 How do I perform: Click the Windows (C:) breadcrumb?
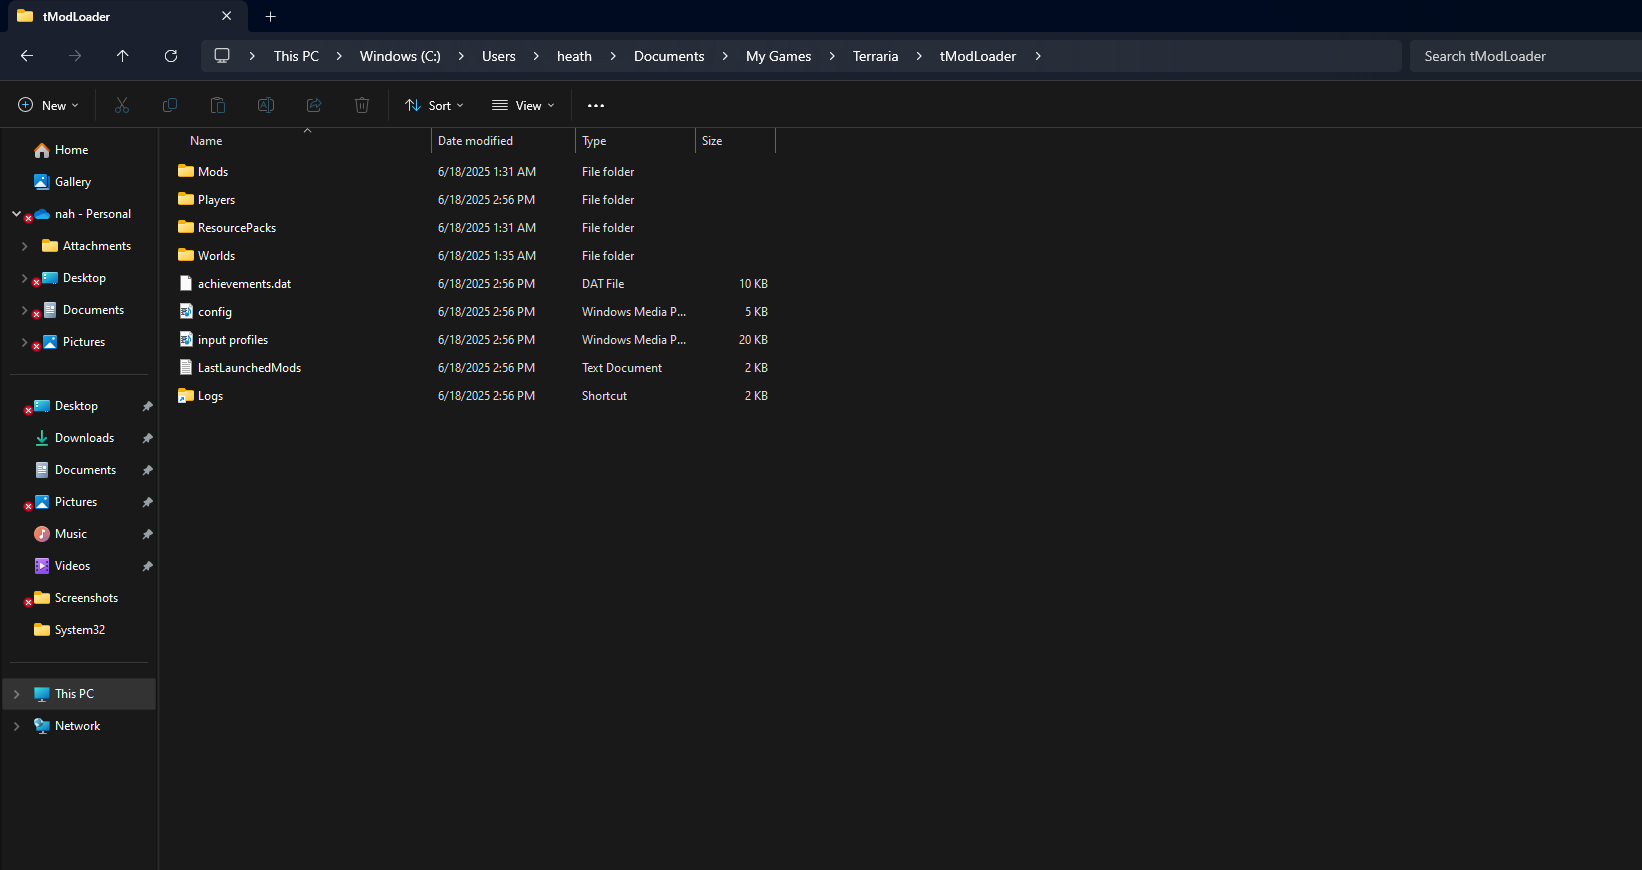tap(400, 56)
